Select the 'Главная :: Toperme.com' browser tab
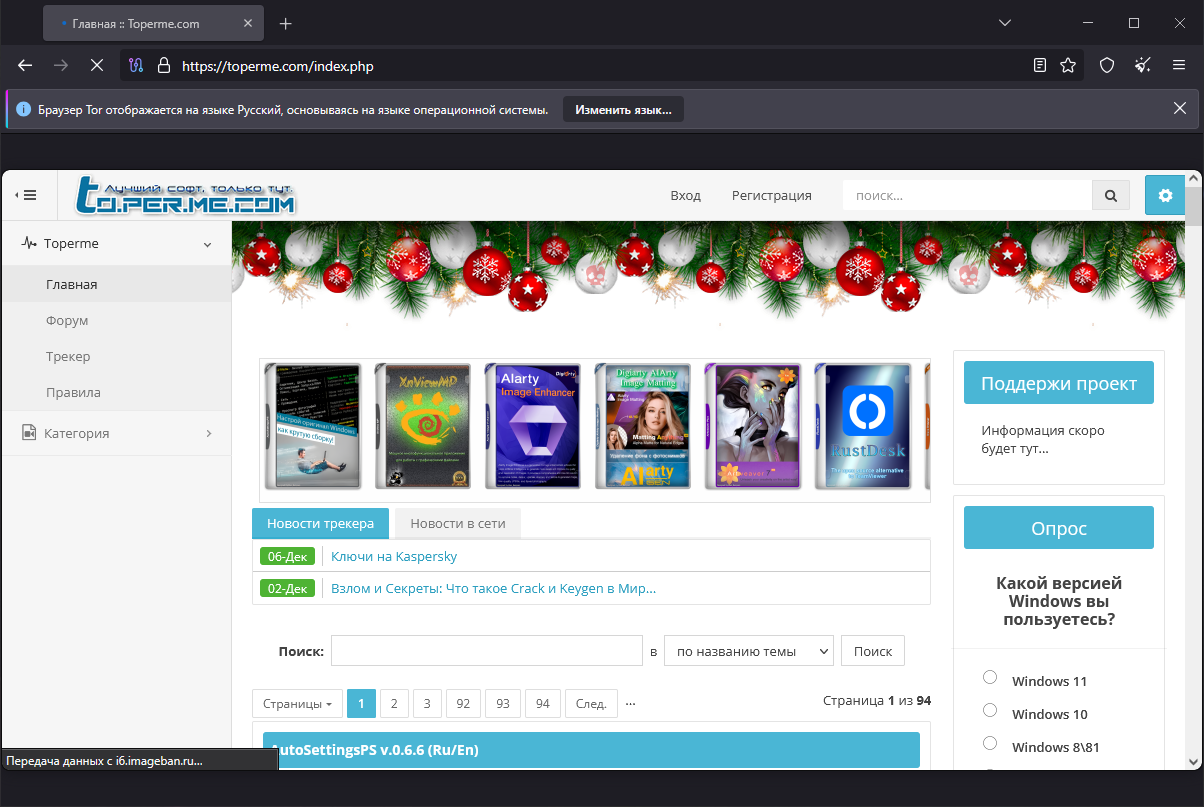Viewport: 1204px width, 807px height. (154, 23)
